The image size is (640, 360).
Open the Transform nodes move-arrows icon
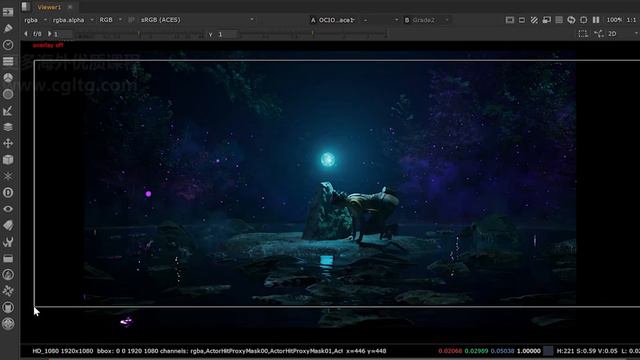pyautogui.click(x=8, y=143)
